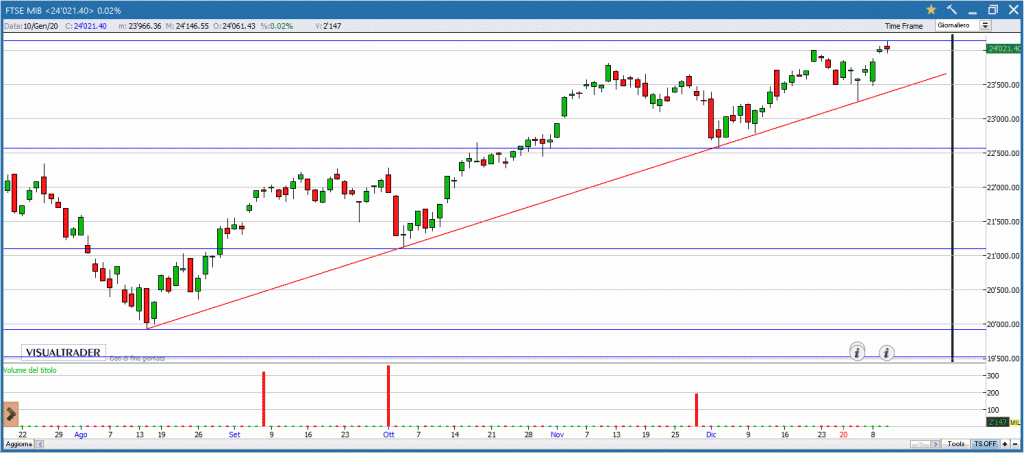Toggle the TS OFF switch
The image size is (1024, 453).
[985, 443]
